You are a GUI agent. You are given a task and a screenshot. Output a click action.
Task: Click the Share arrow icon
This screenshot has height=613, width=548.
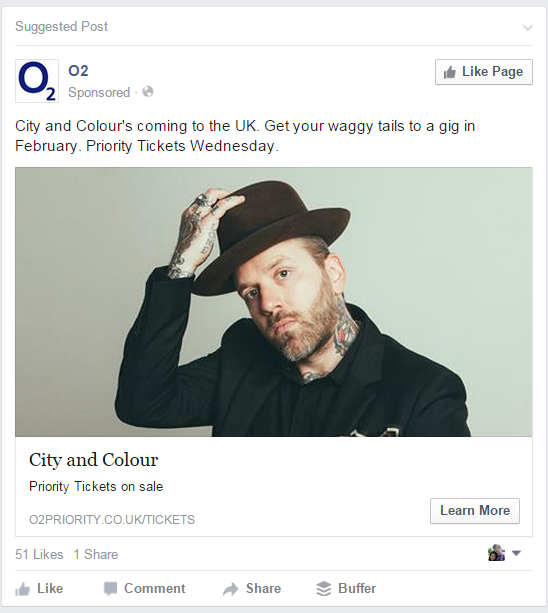click(x=231, y=589)
